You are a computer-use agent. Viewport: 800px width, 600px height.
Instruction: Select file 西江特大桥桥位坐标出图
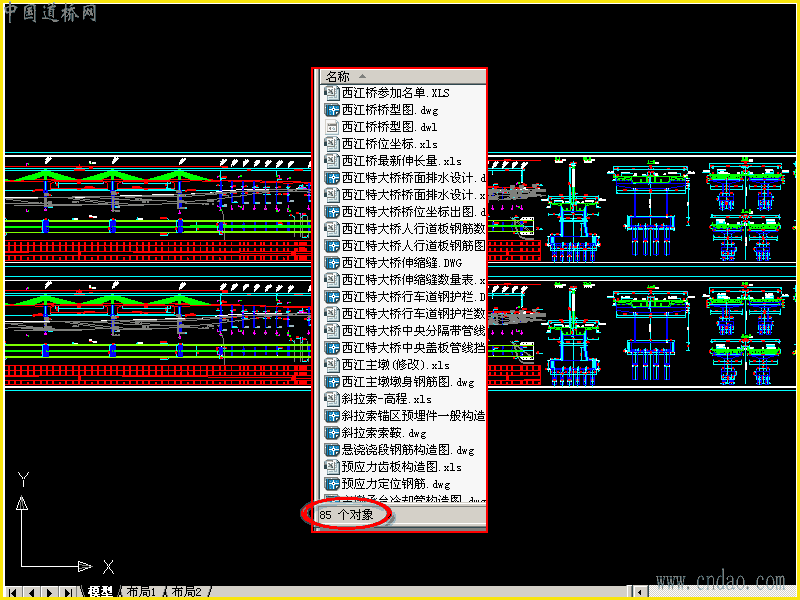pos(413,212)
